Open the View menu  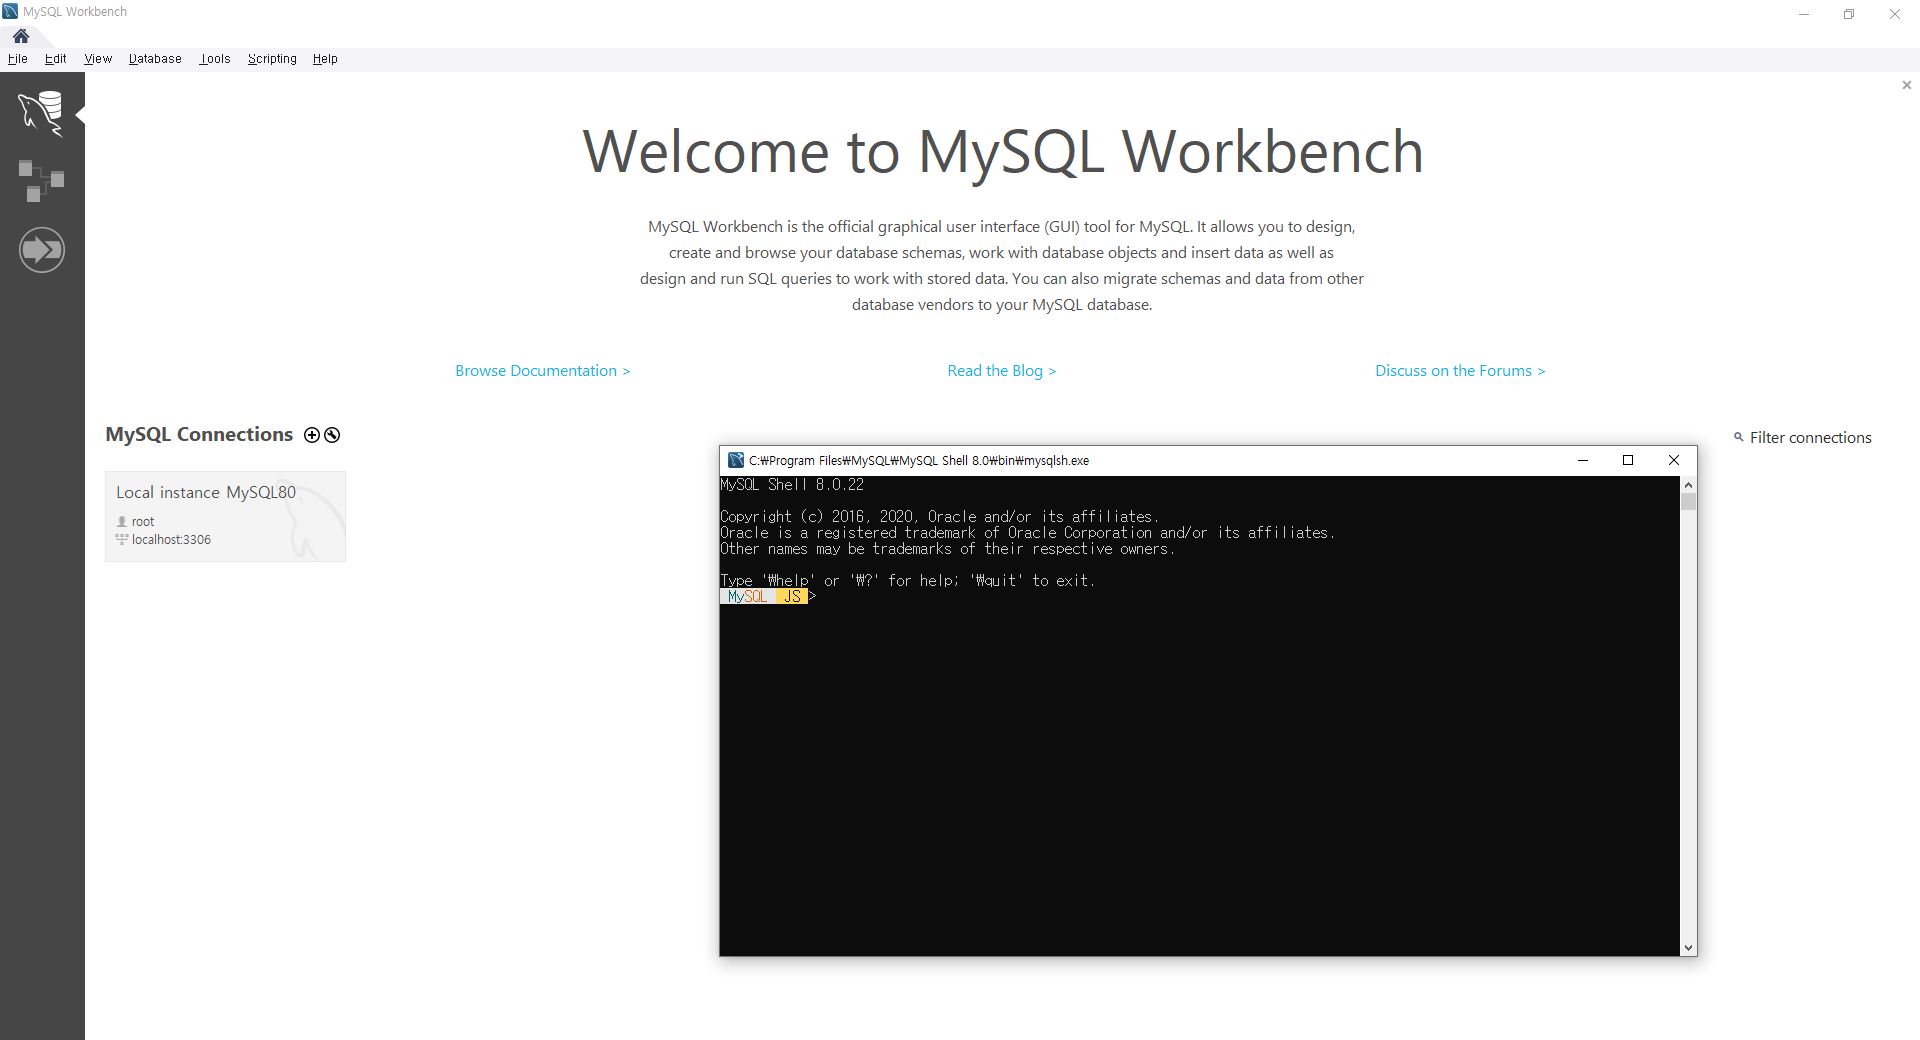tap(98, 59)
